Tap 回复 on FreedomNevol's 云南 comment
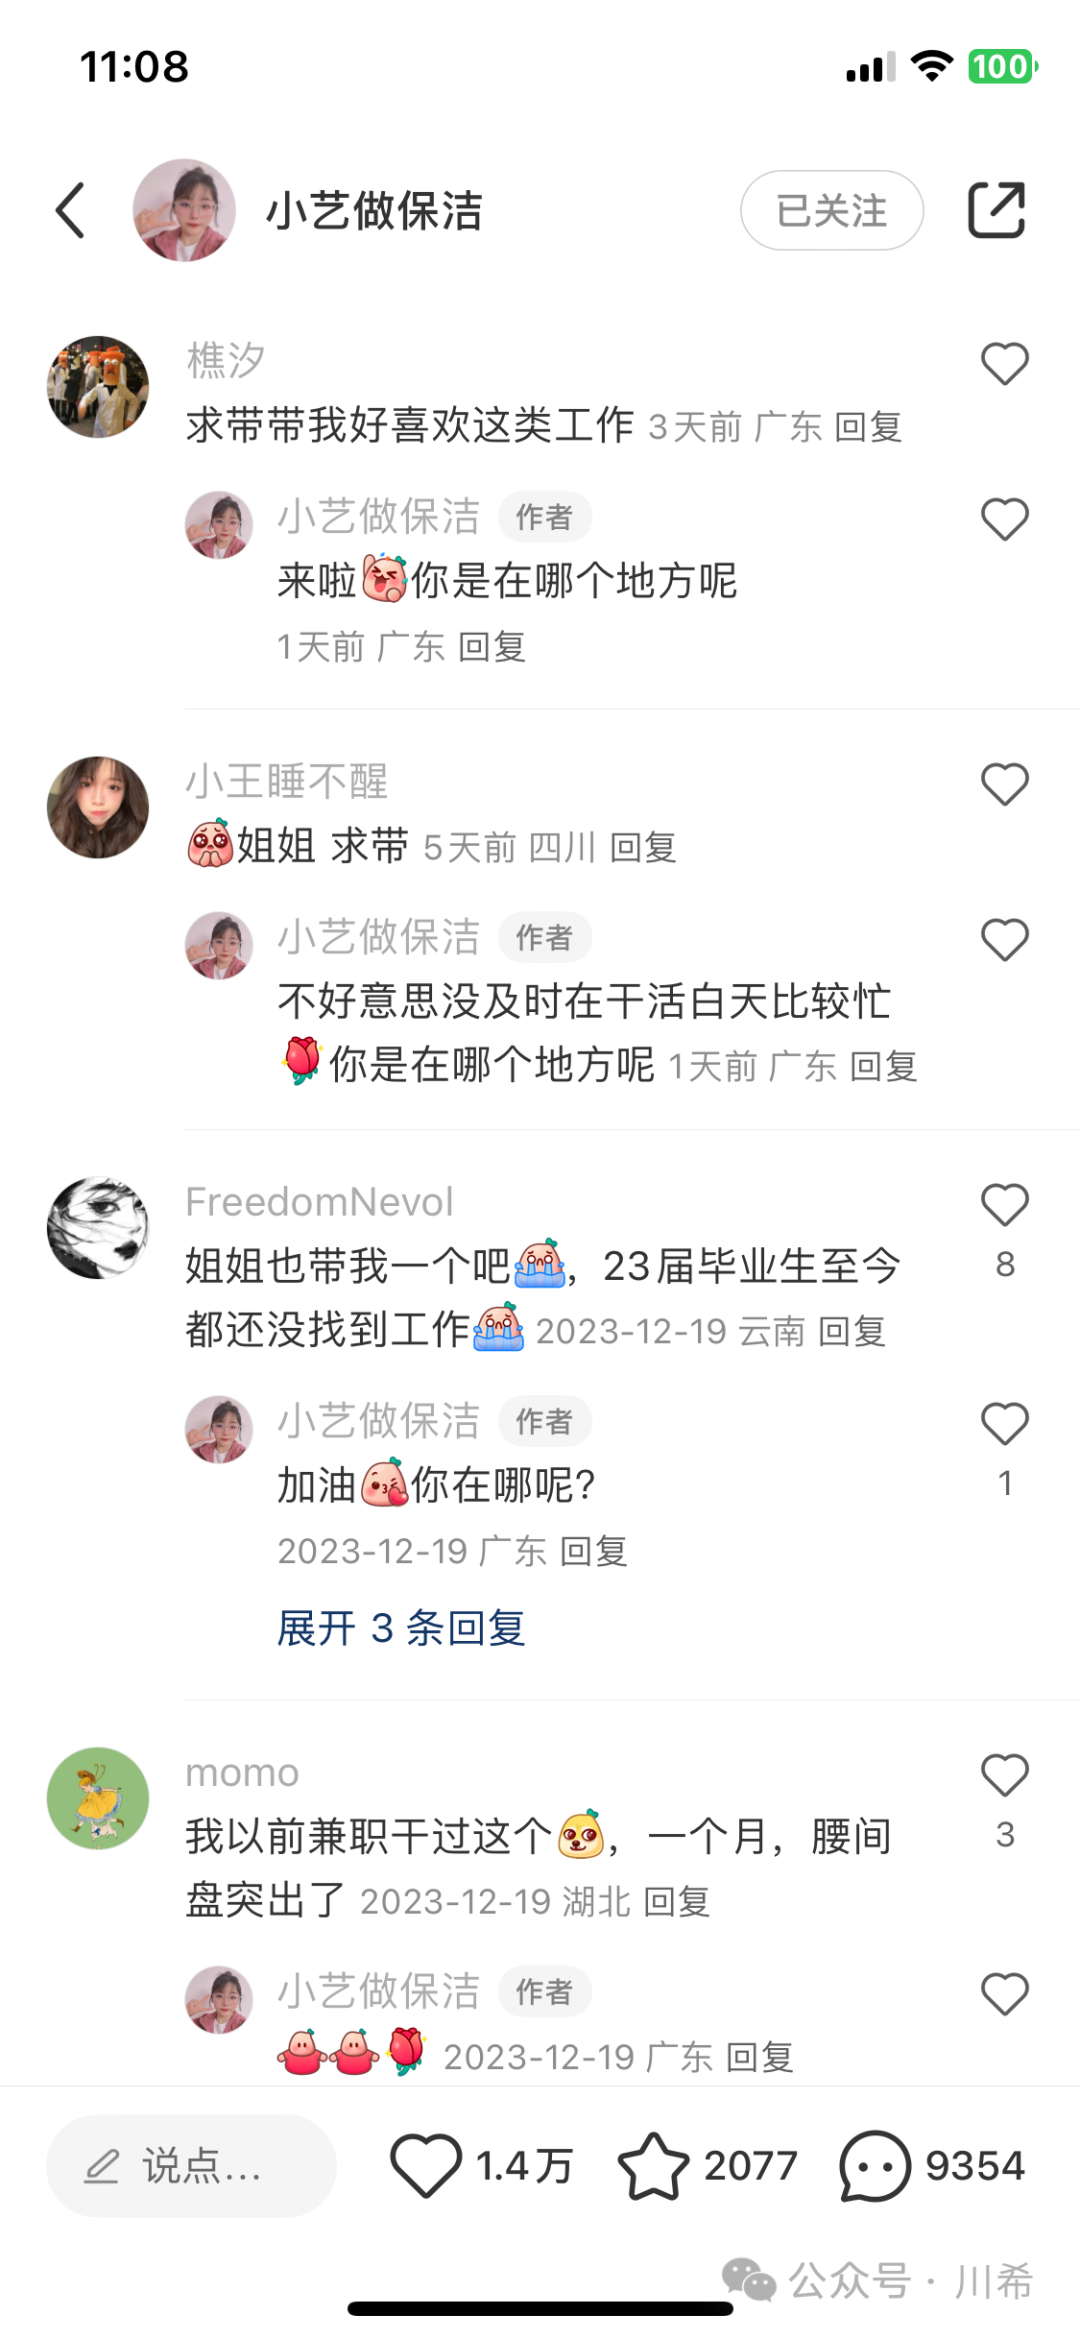 pyautogui.click(x=852, y=1331)
